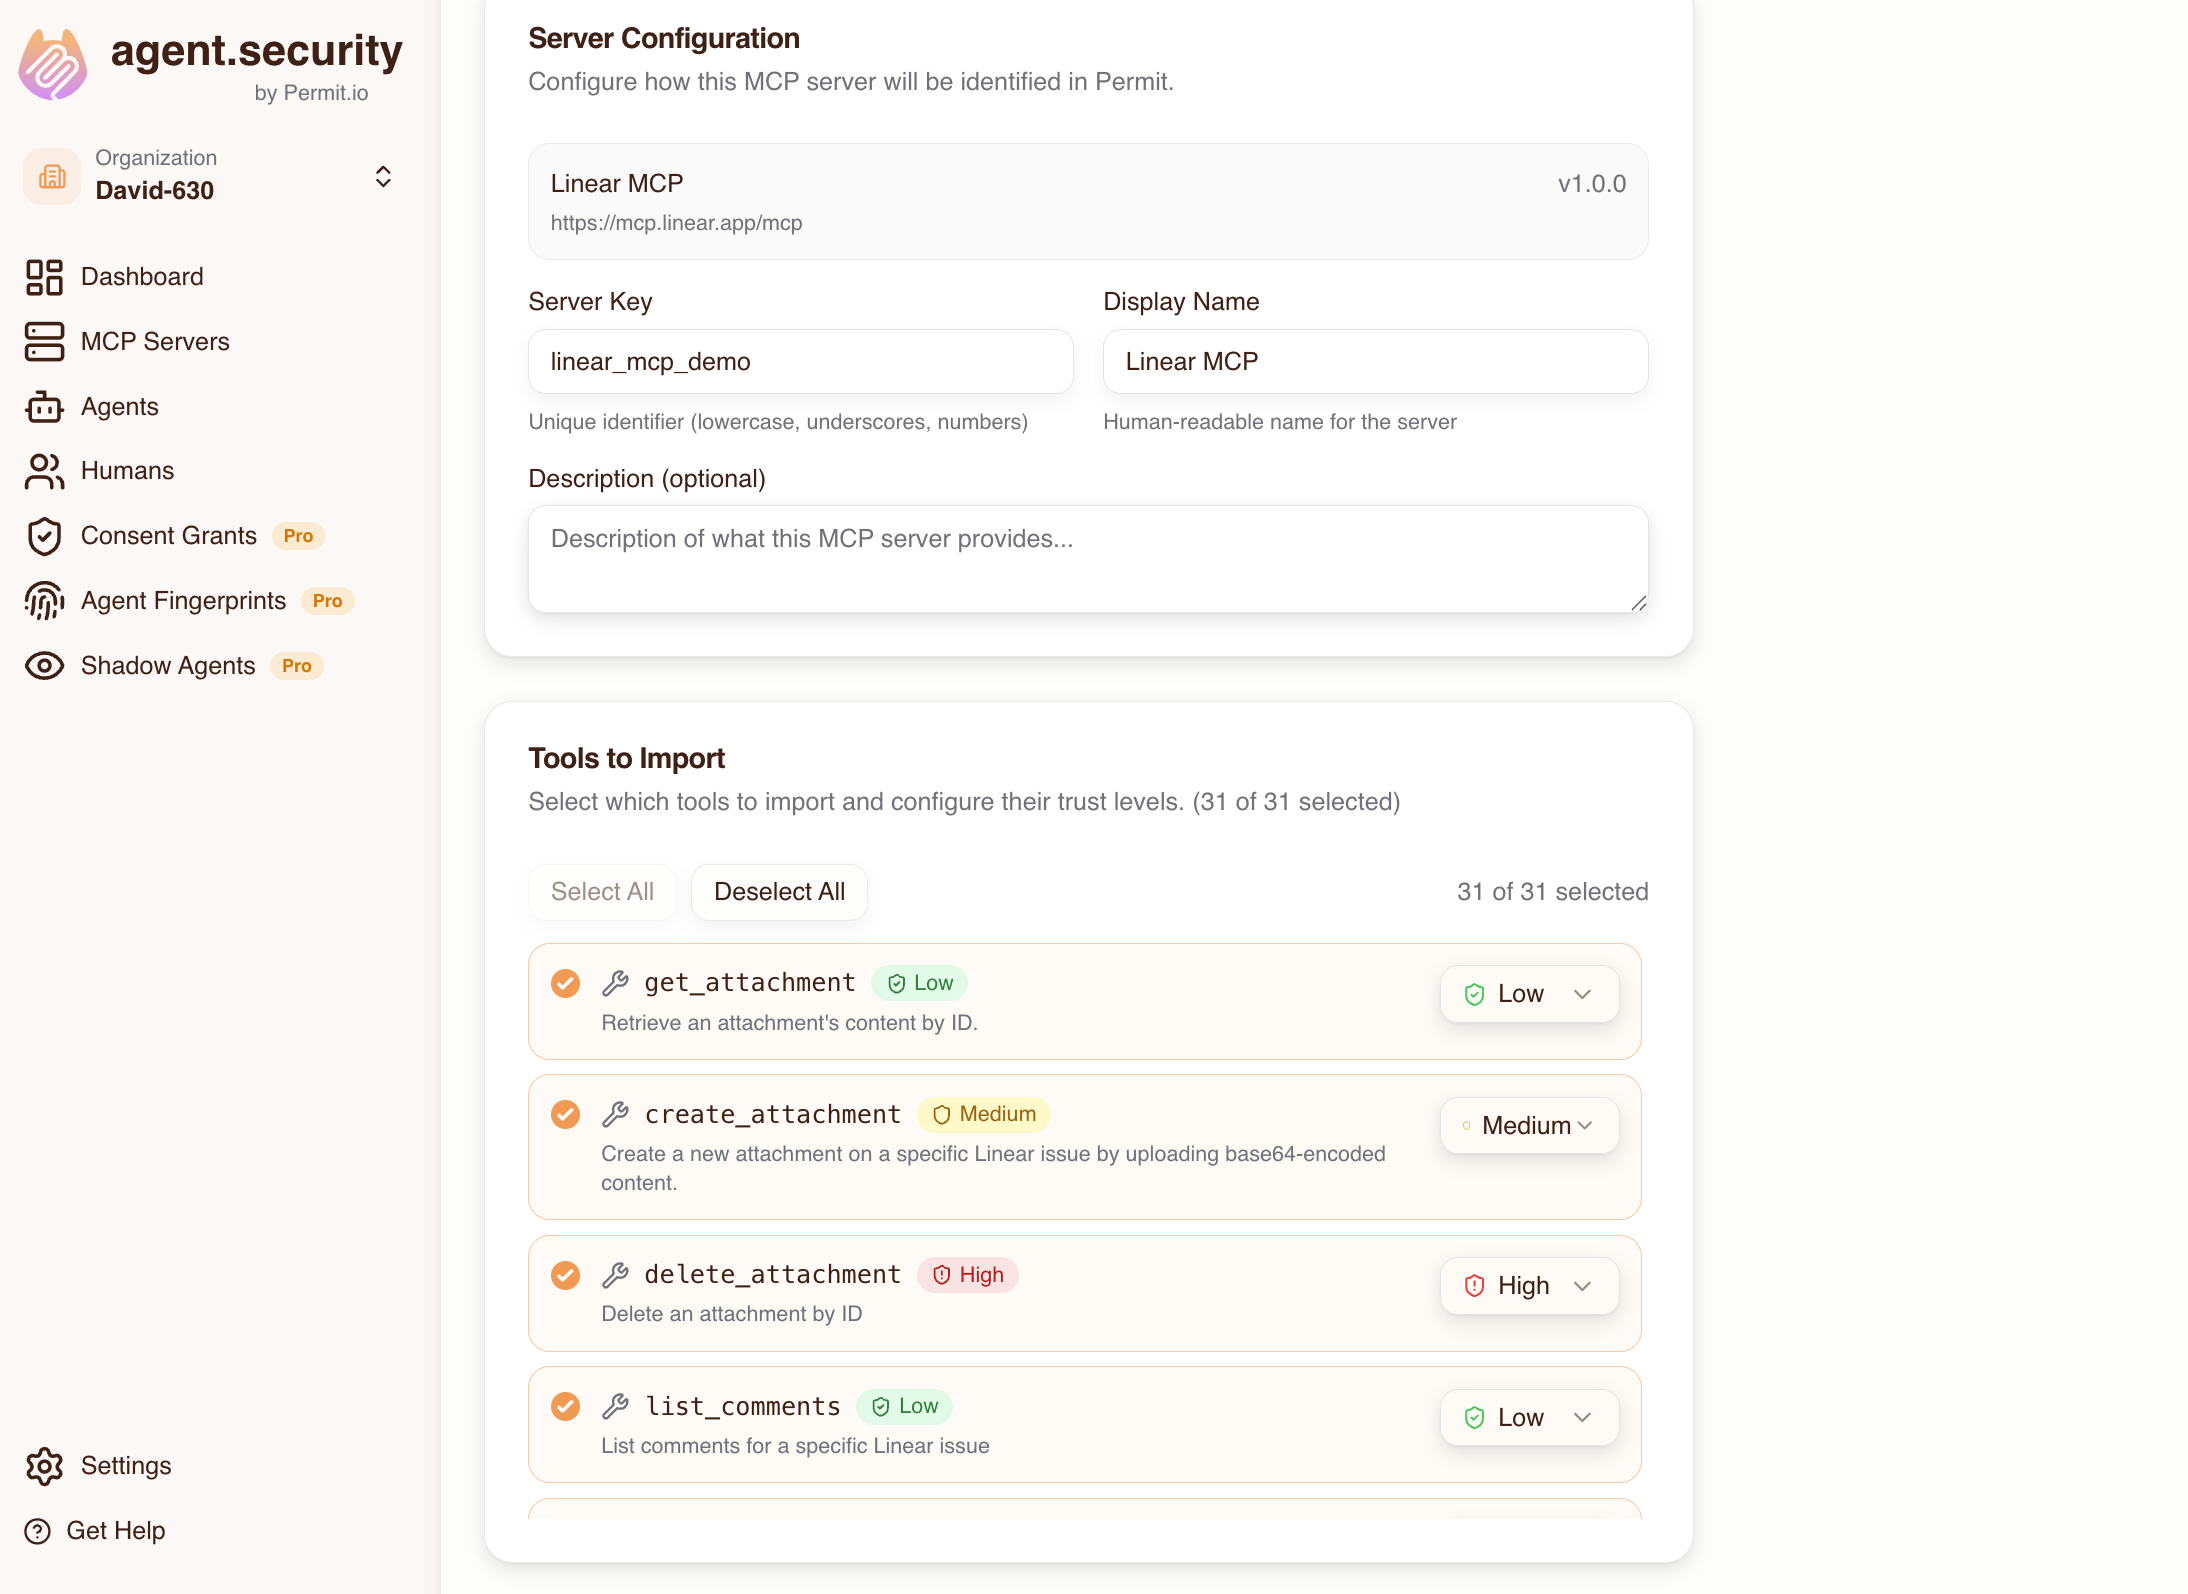Open Settings via the gear icon

[43, 1466]
